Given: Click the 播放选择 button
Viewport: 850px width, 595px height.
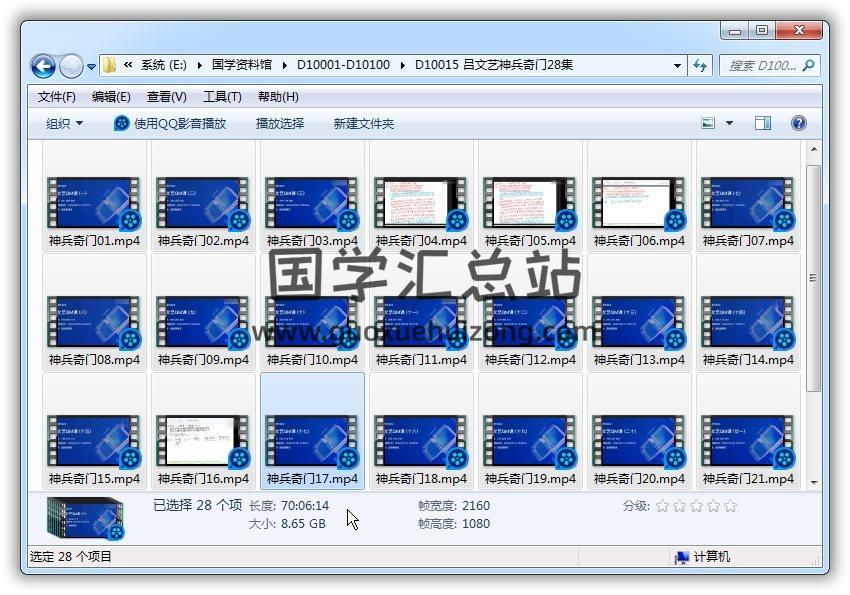Looking at the screenshot, I should pyautogui.click(x=279, y=123).
